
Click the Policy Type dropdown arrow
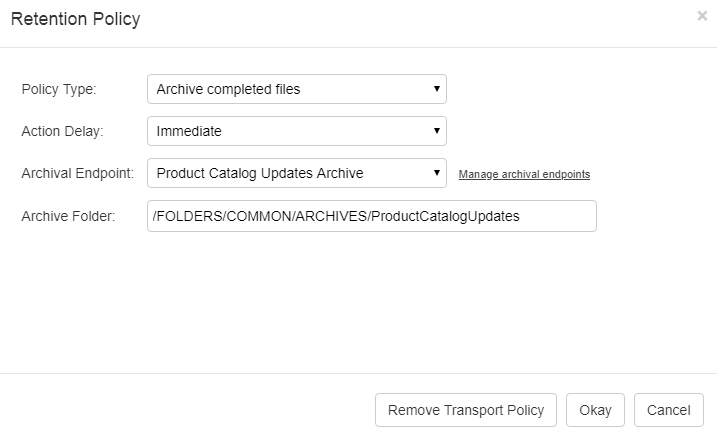point(437,89)
